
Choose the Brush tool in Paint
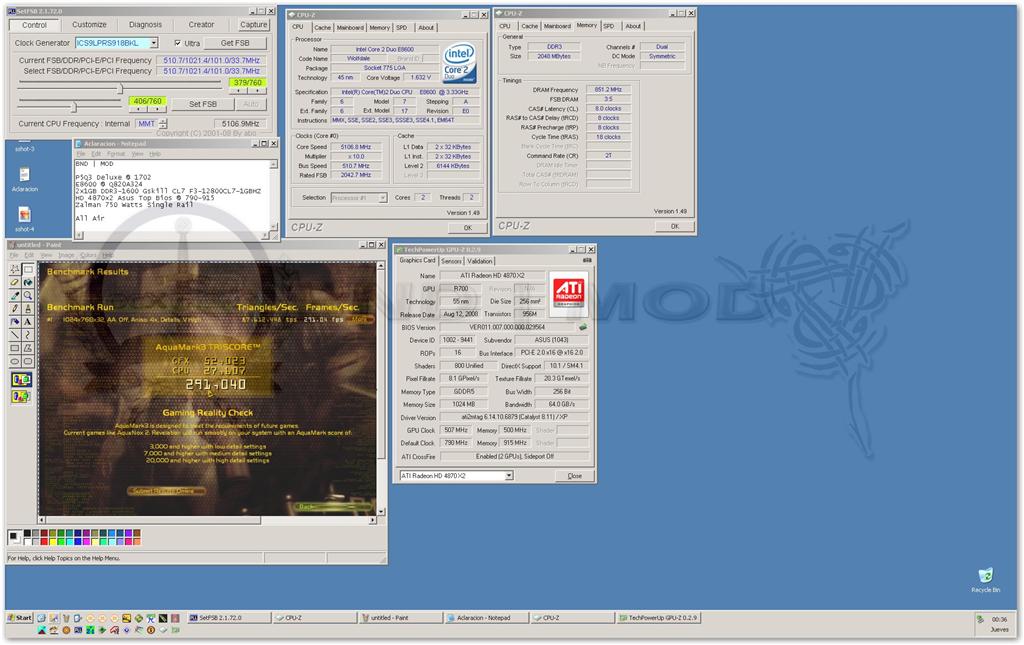(28, 308)
